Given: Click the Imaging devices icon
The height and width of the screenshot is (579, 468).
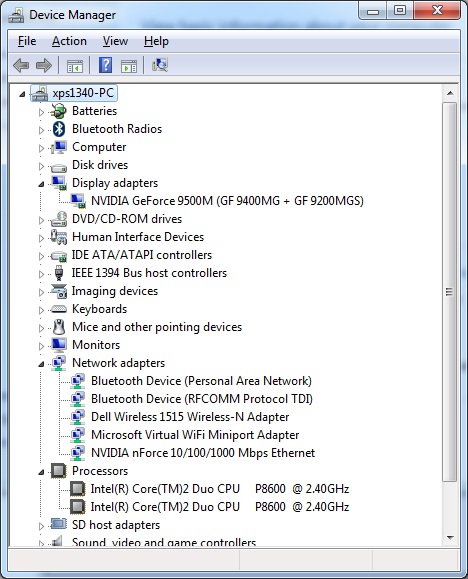Looking at the screenshot, I should [x=59, y=291].
